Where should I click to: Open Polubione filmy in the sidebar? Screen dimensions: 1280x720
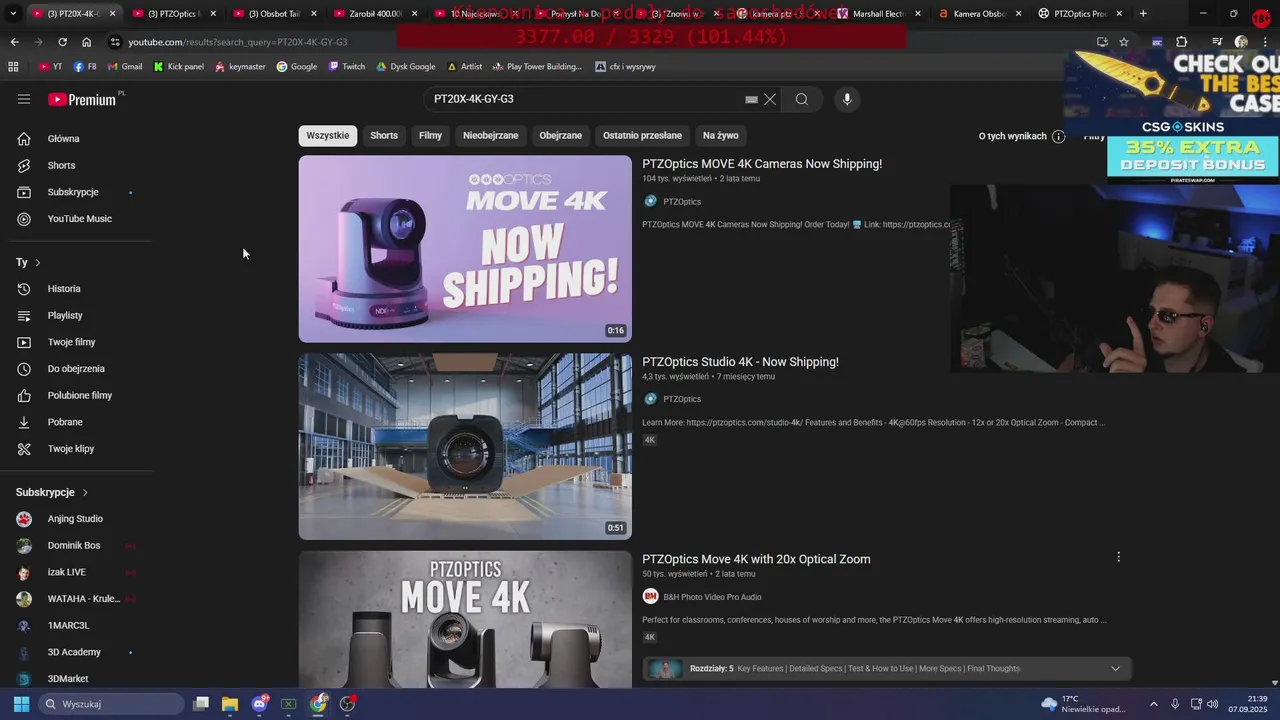[80, 395]
